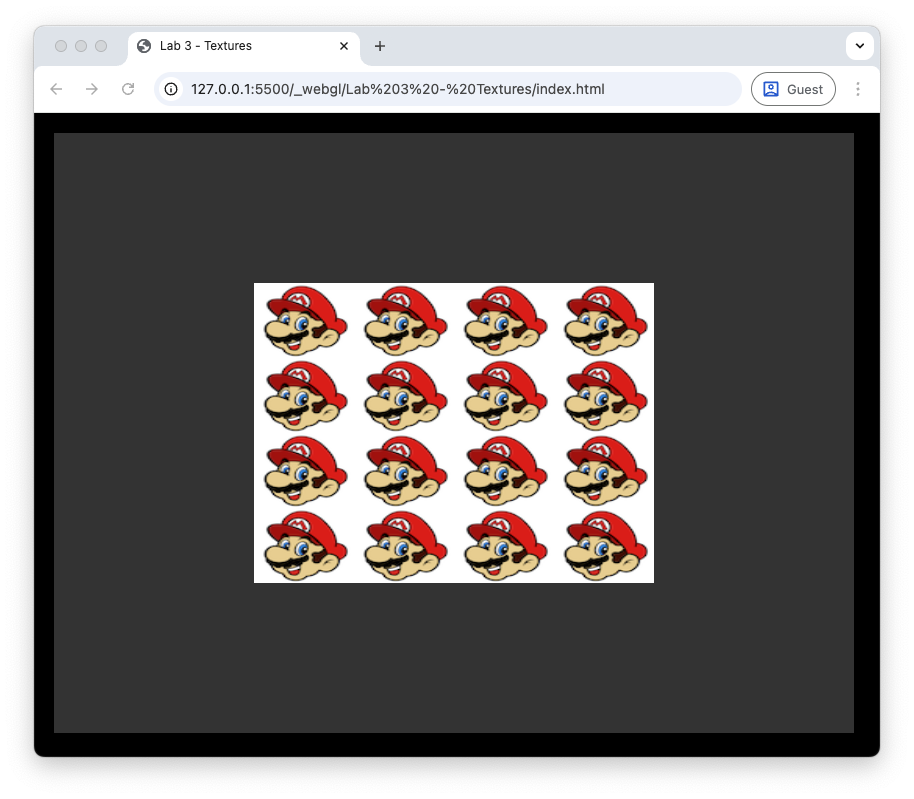
Task: Expand the tab search dropdown chevron
Action: click(x=860, y=46)
